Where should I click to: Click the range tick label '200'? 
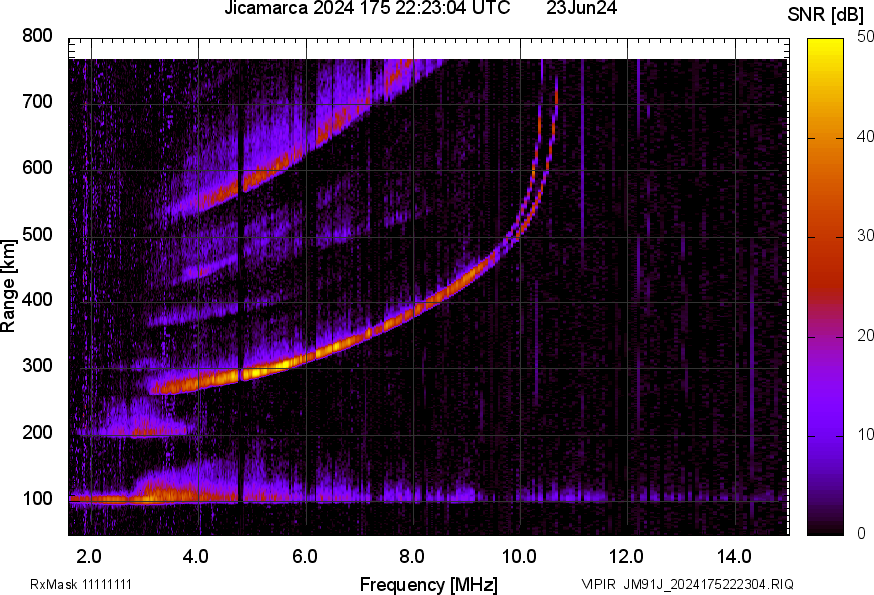[37, 432]
